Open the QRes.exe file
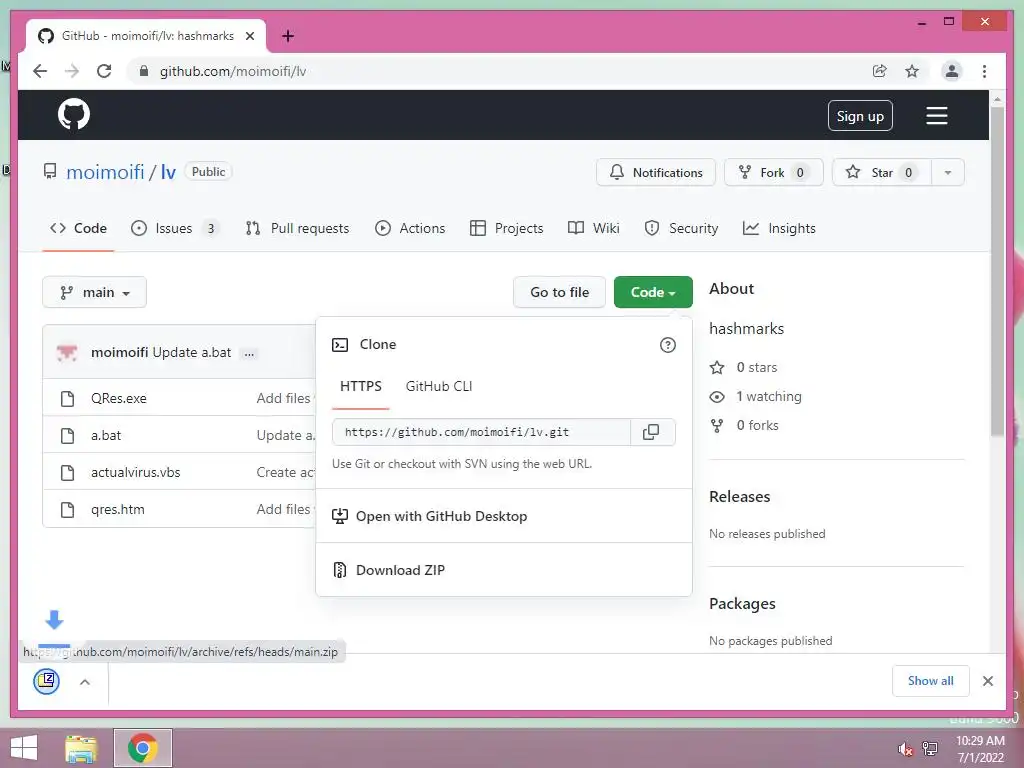 [x=119, y=399]
